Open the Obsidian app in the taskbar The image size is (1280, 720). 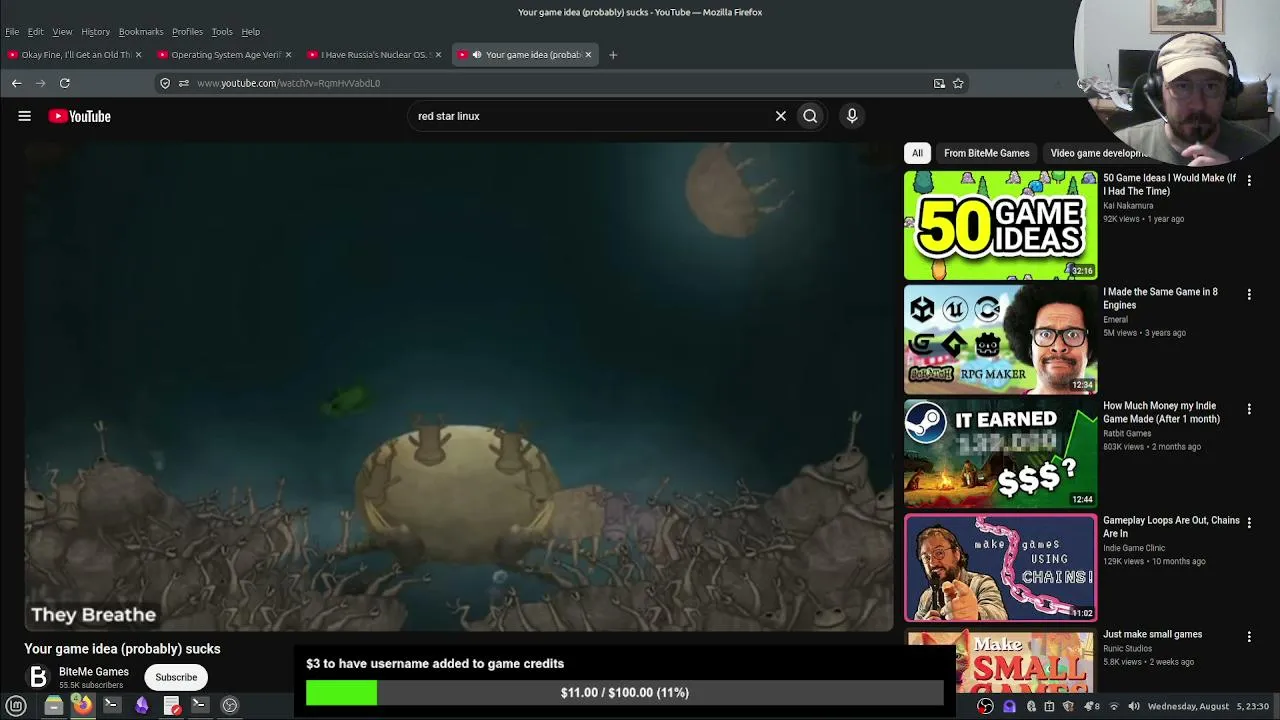click(x=141, y=705)
